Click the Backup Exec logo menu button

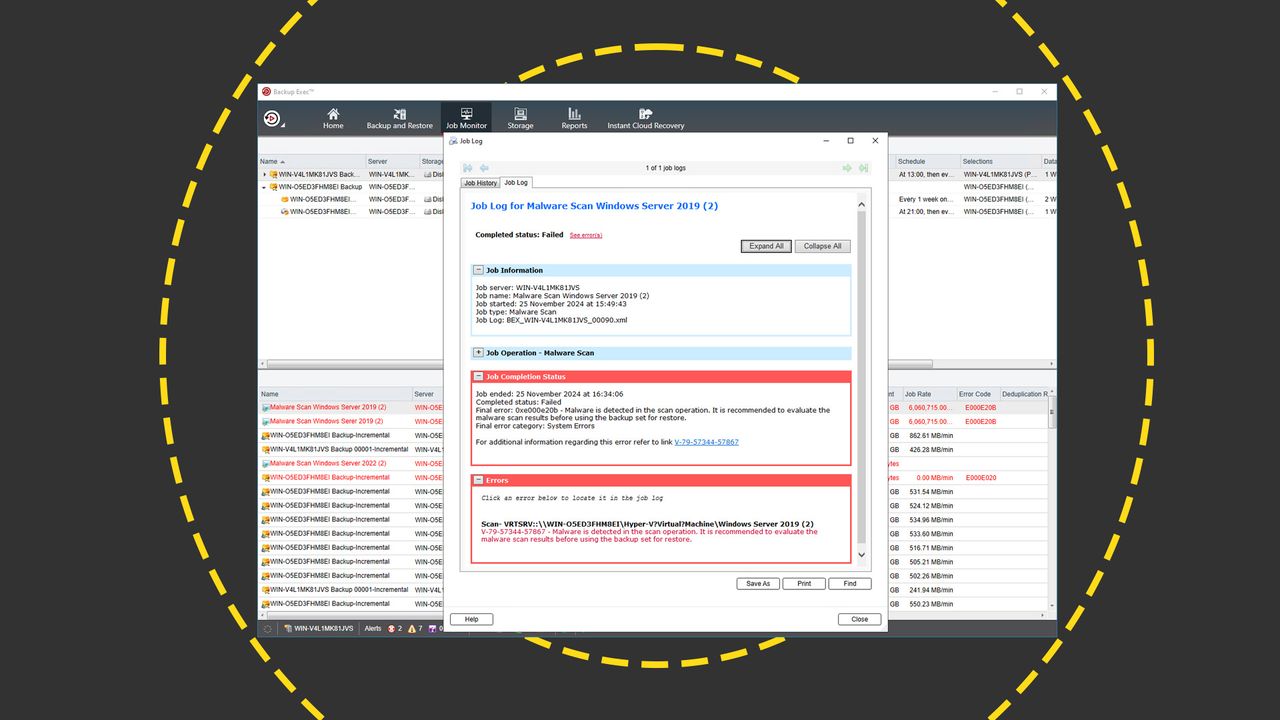(272, 117)
